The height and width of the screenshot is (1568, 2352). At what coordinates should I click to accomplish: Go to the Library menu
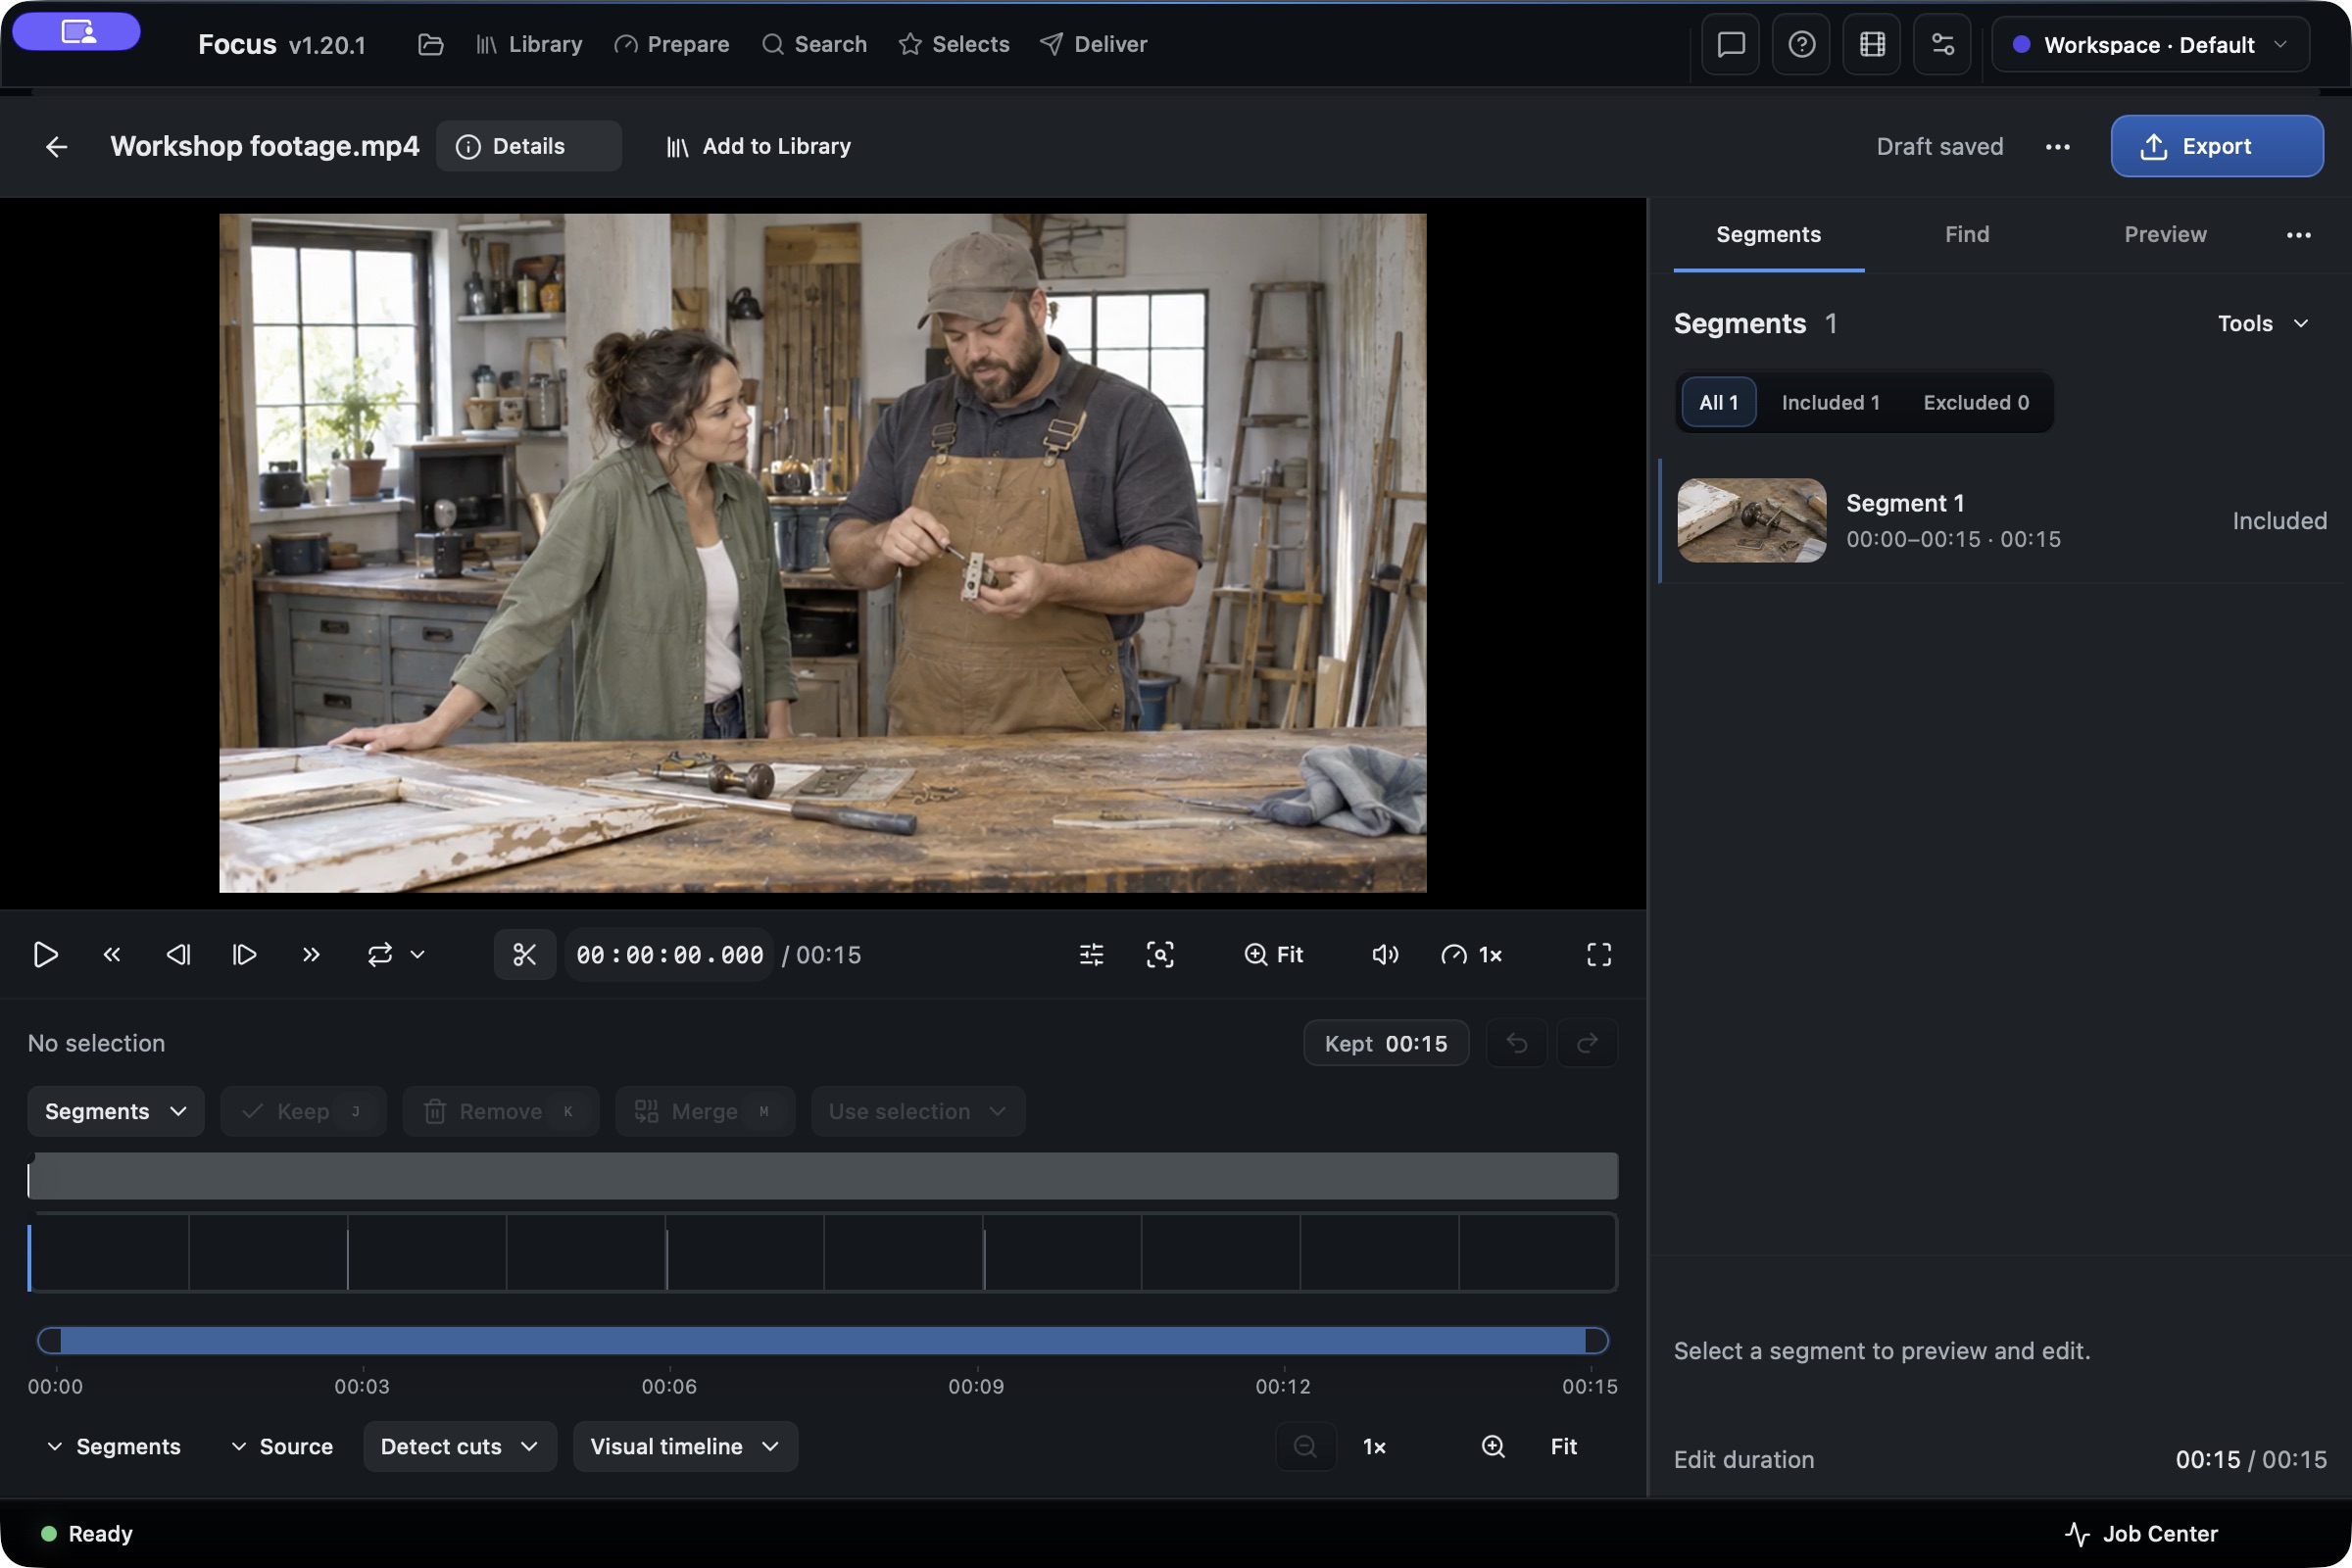[529, 44]
